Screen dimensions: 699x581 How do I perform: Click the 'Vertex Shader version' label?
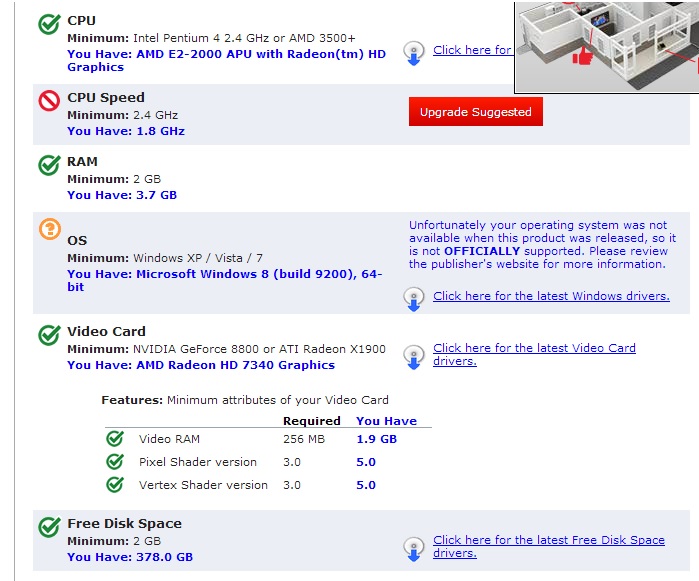click(203, 485)
